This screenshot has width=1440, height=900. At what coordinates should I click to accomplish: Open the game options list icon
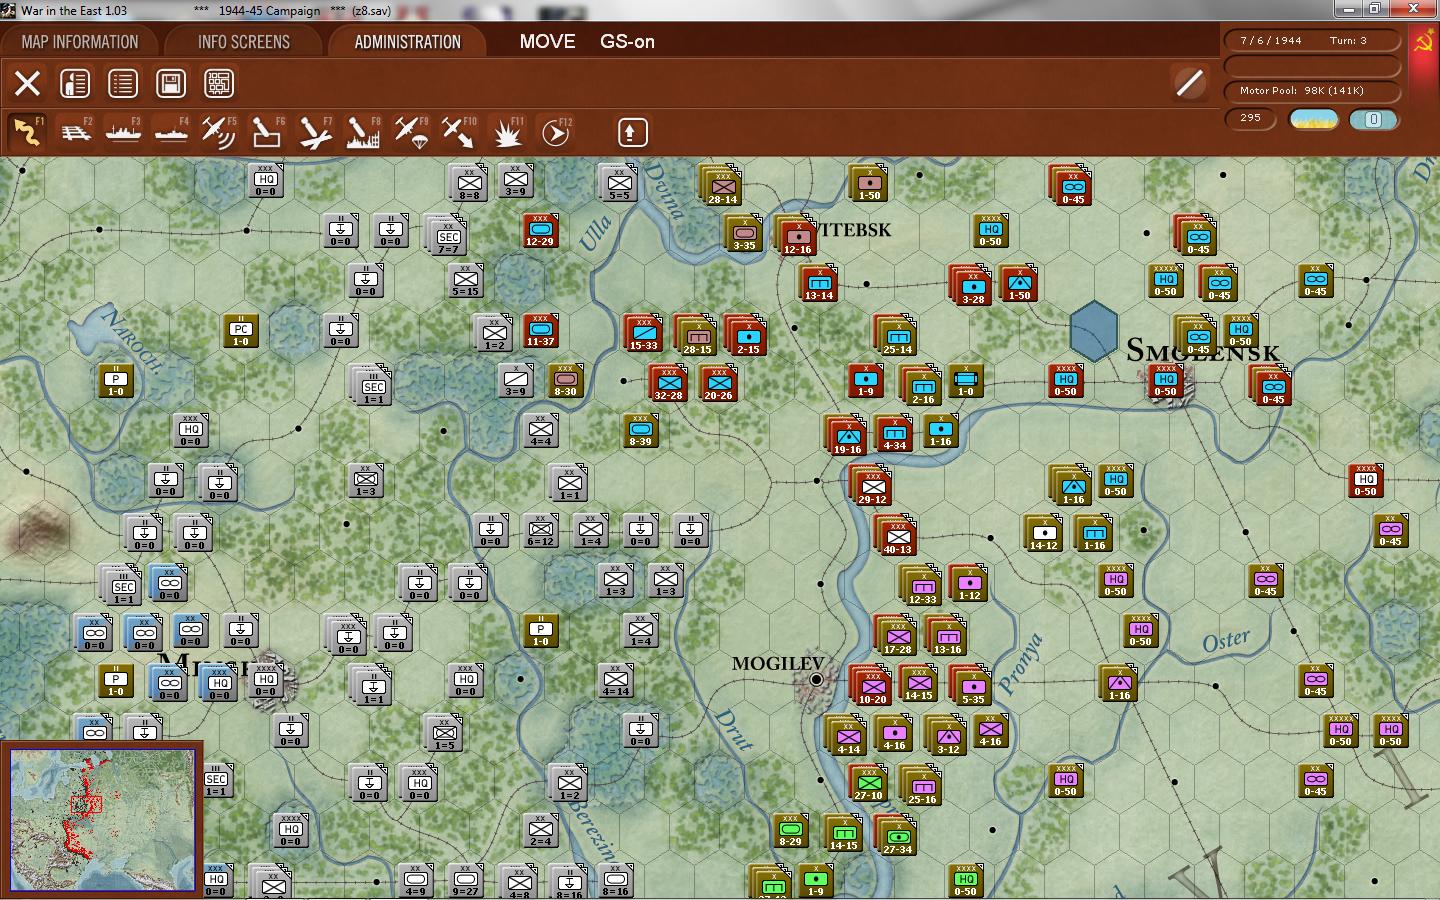pos(123,83)
